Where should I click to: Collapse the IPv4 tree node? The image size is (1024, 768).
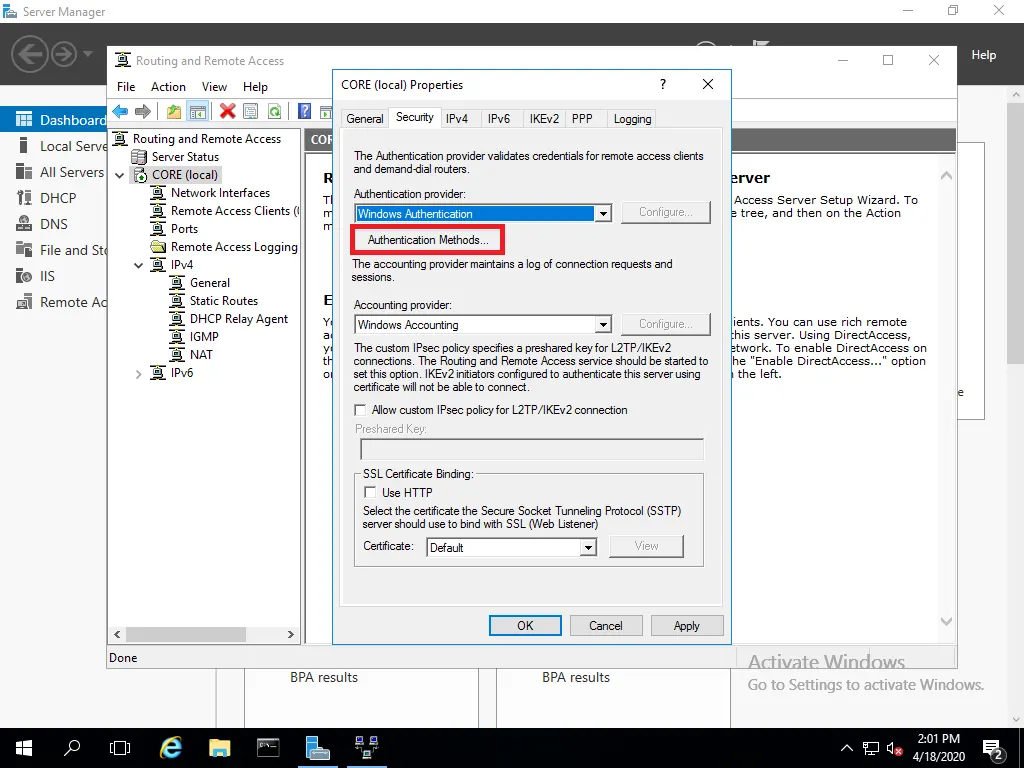138,265
